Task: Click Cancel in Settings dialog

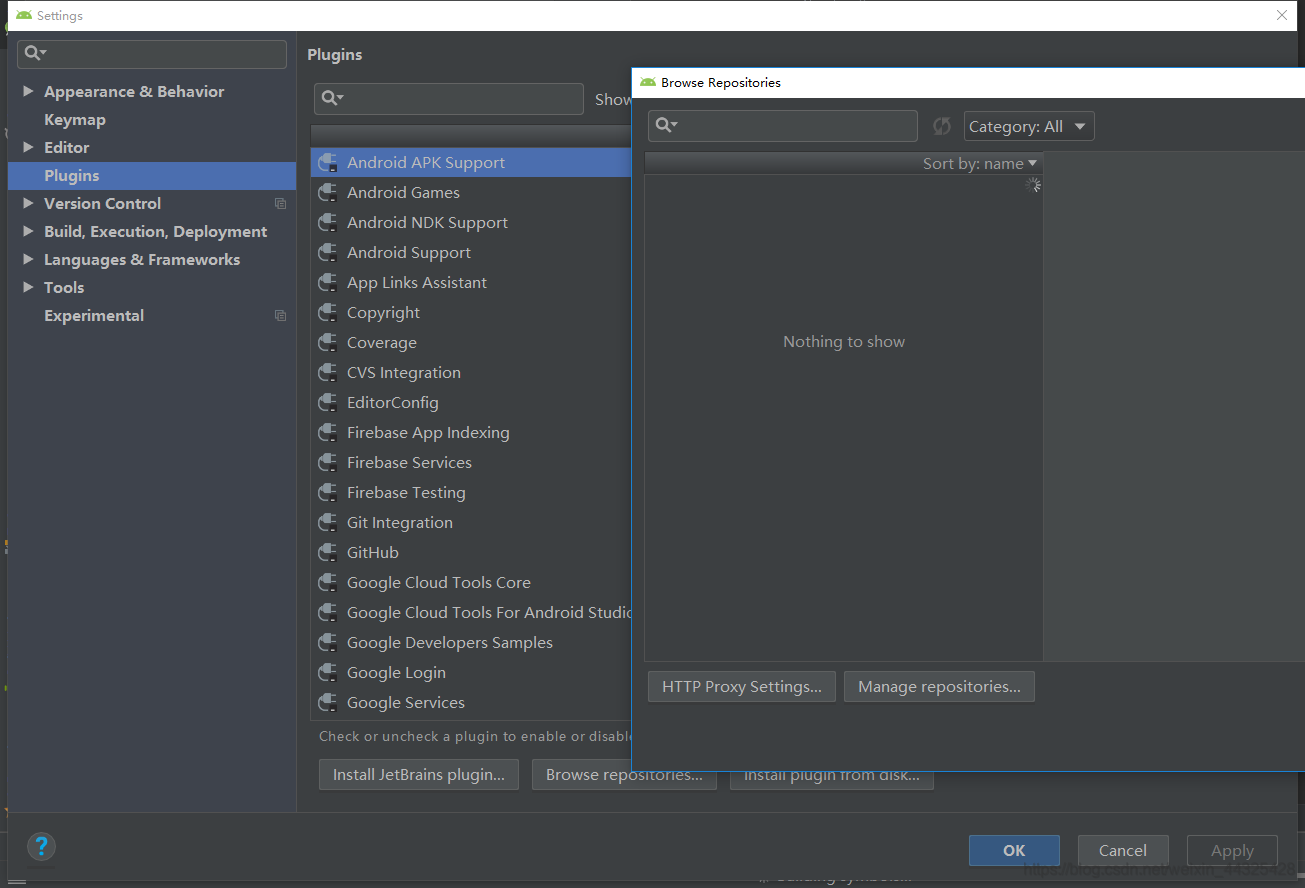Action: tap(1123, 850)
